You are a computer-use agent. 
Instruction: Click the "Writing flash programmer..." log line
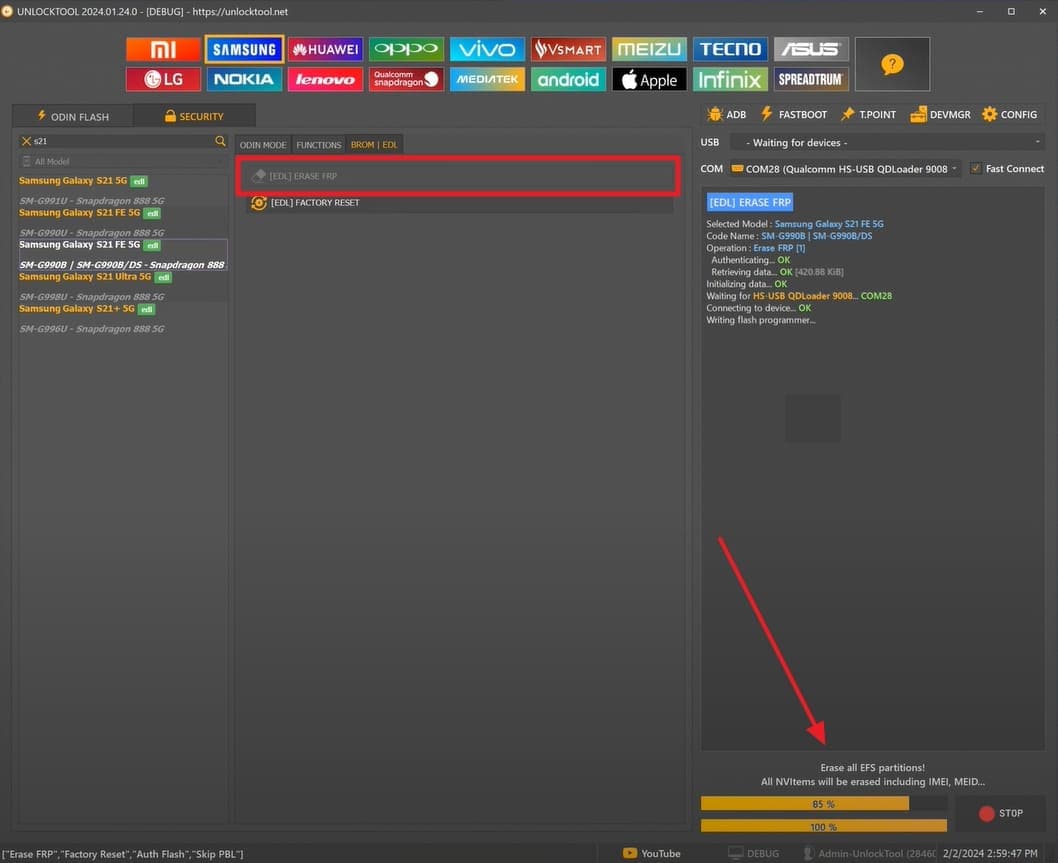(x=760, y=320)
